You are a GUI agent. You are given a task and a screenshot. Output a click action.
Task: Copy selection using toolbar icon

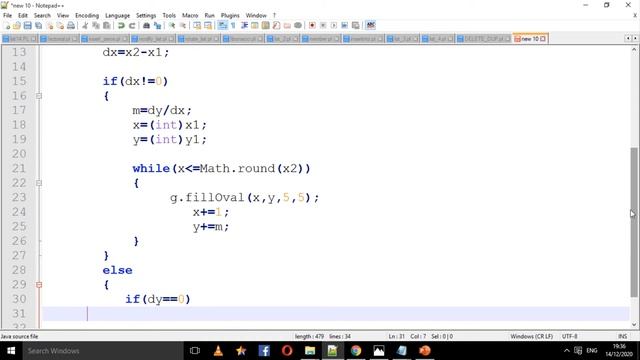[96, 25]
